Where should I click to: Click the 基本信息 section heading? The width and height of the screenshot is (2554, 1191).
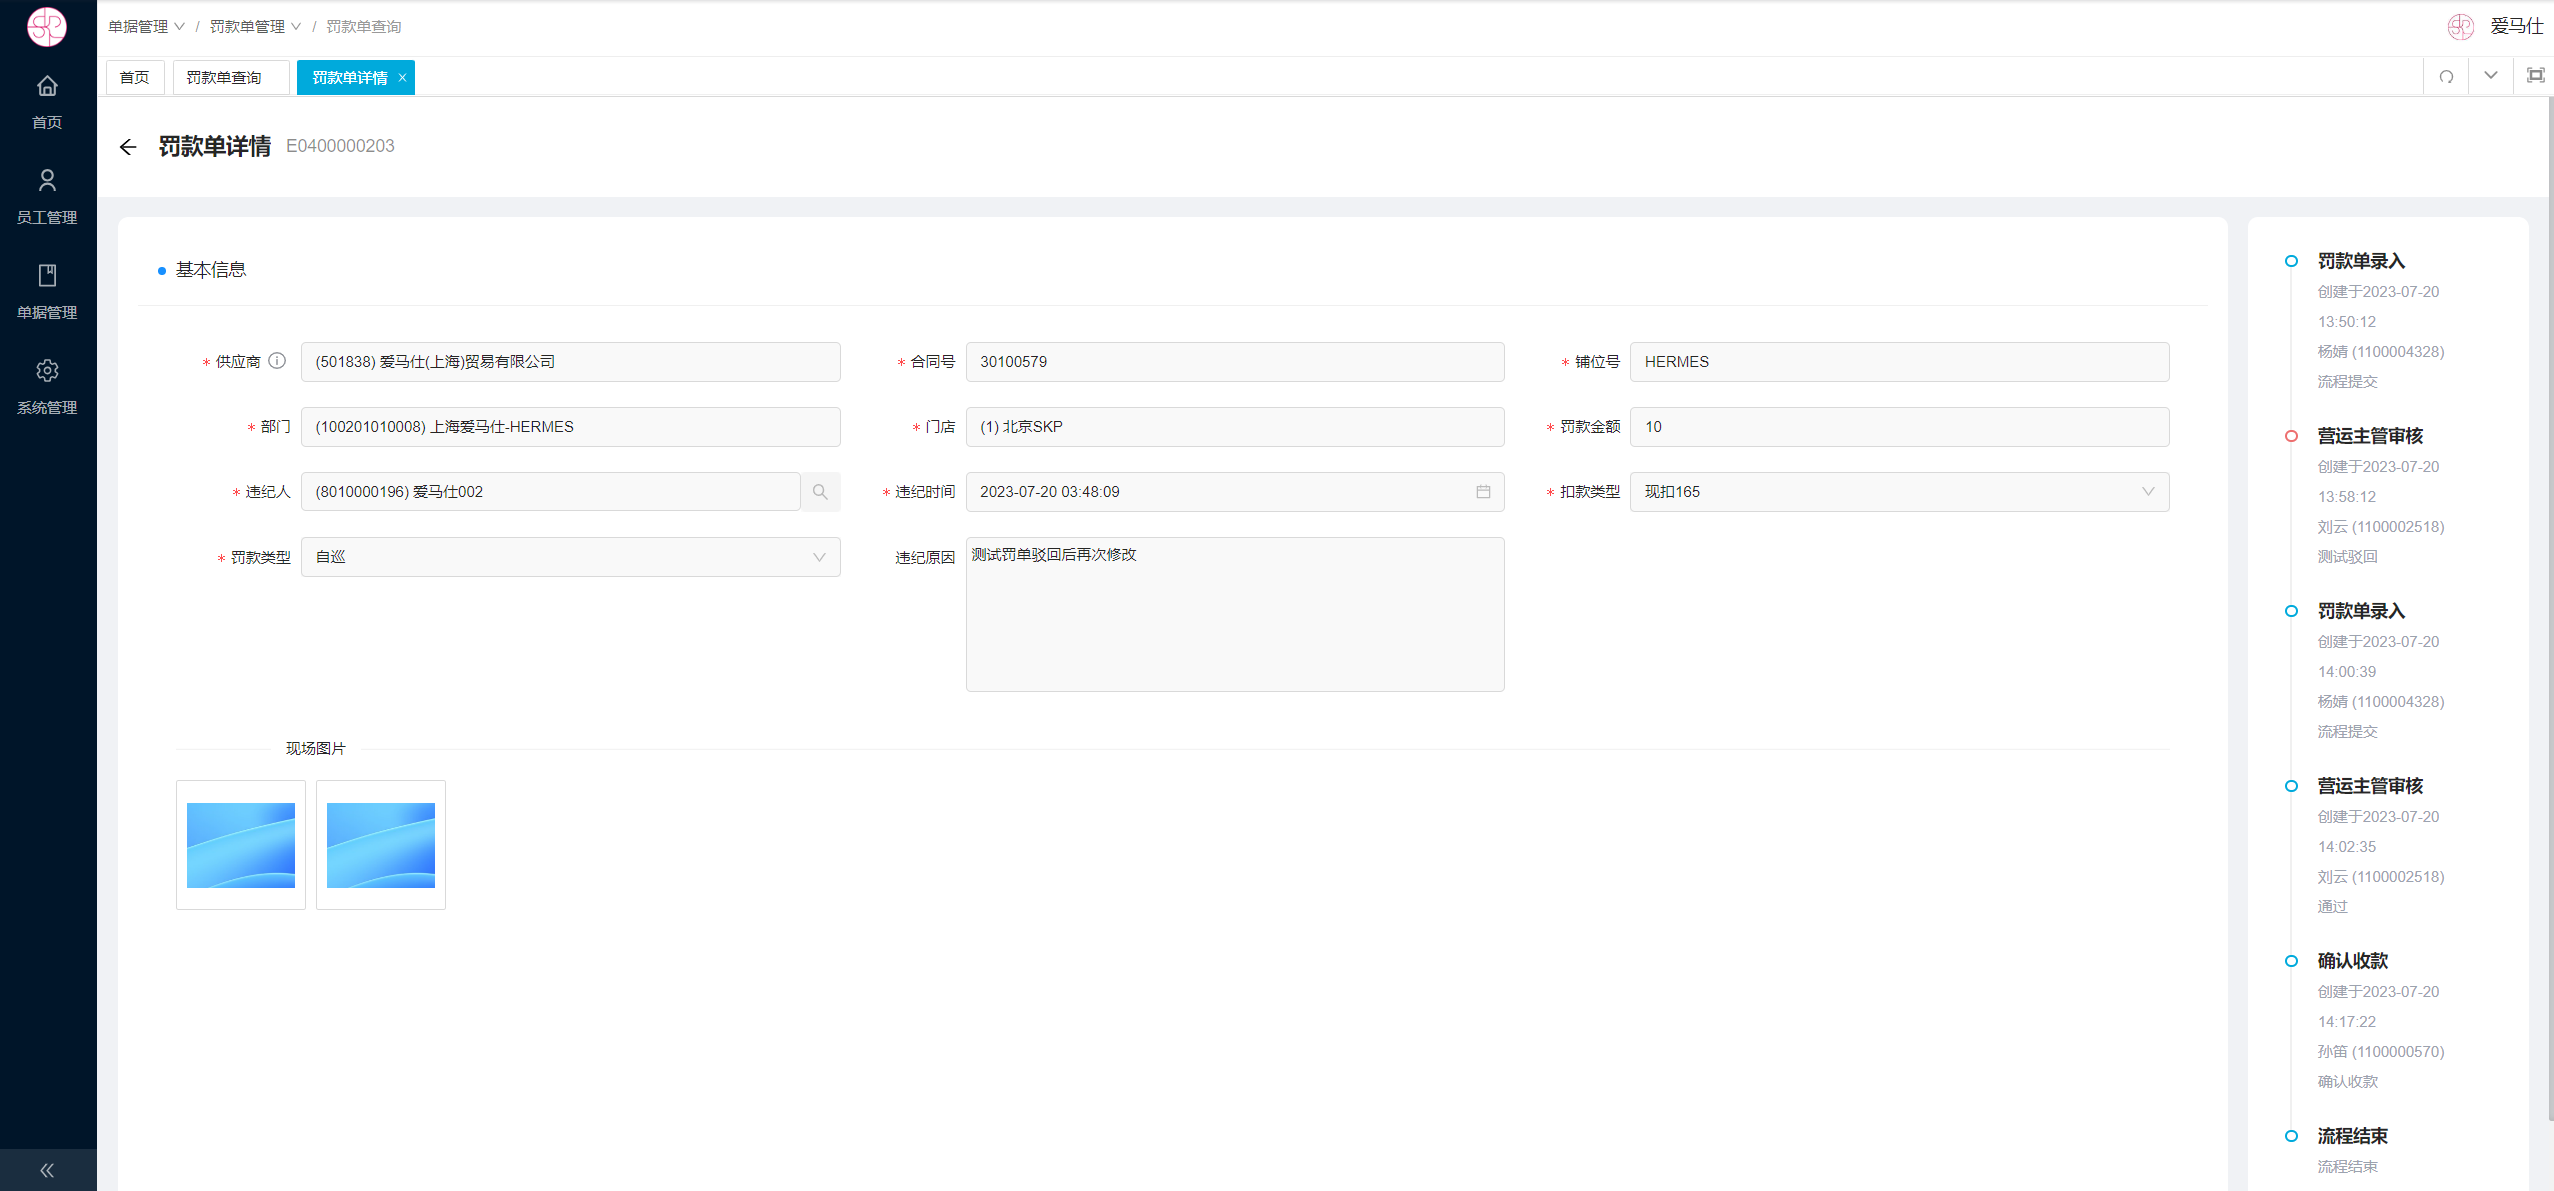pyautogui.click(x=211, y=270)
